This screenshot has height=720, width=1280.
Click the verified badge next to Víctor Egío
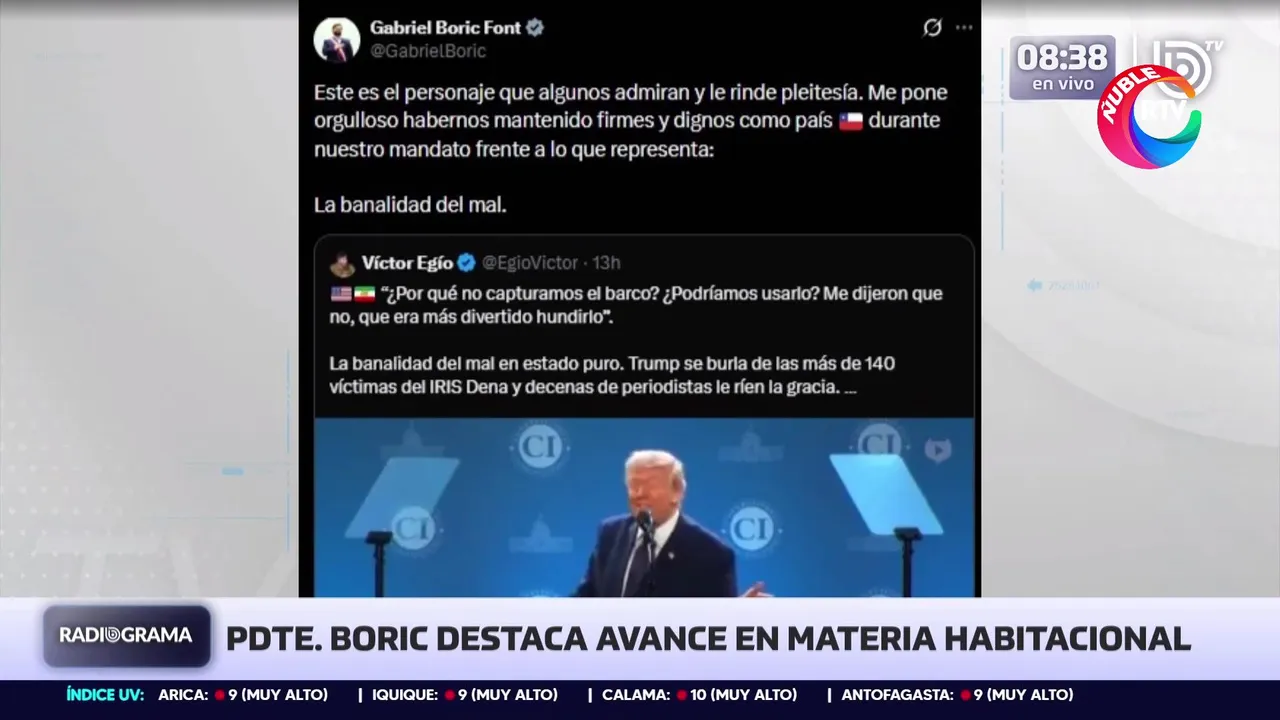click(x=467, y=263)
